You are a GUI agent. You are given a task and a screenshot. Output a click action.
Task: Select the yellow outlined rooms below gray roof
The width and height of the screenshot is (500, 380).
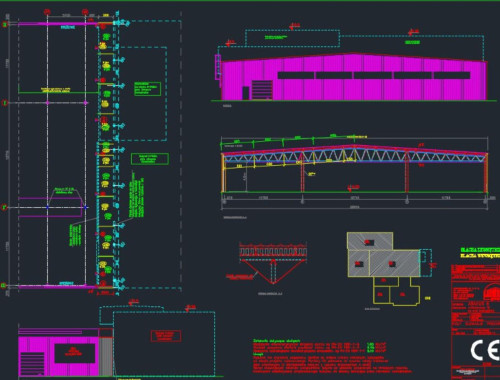point(397,291)
